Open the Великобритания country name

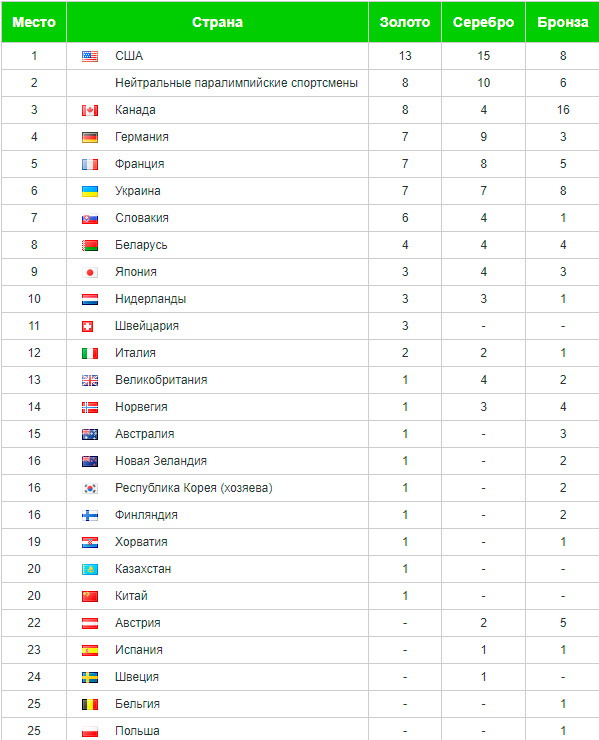[161, 380]
